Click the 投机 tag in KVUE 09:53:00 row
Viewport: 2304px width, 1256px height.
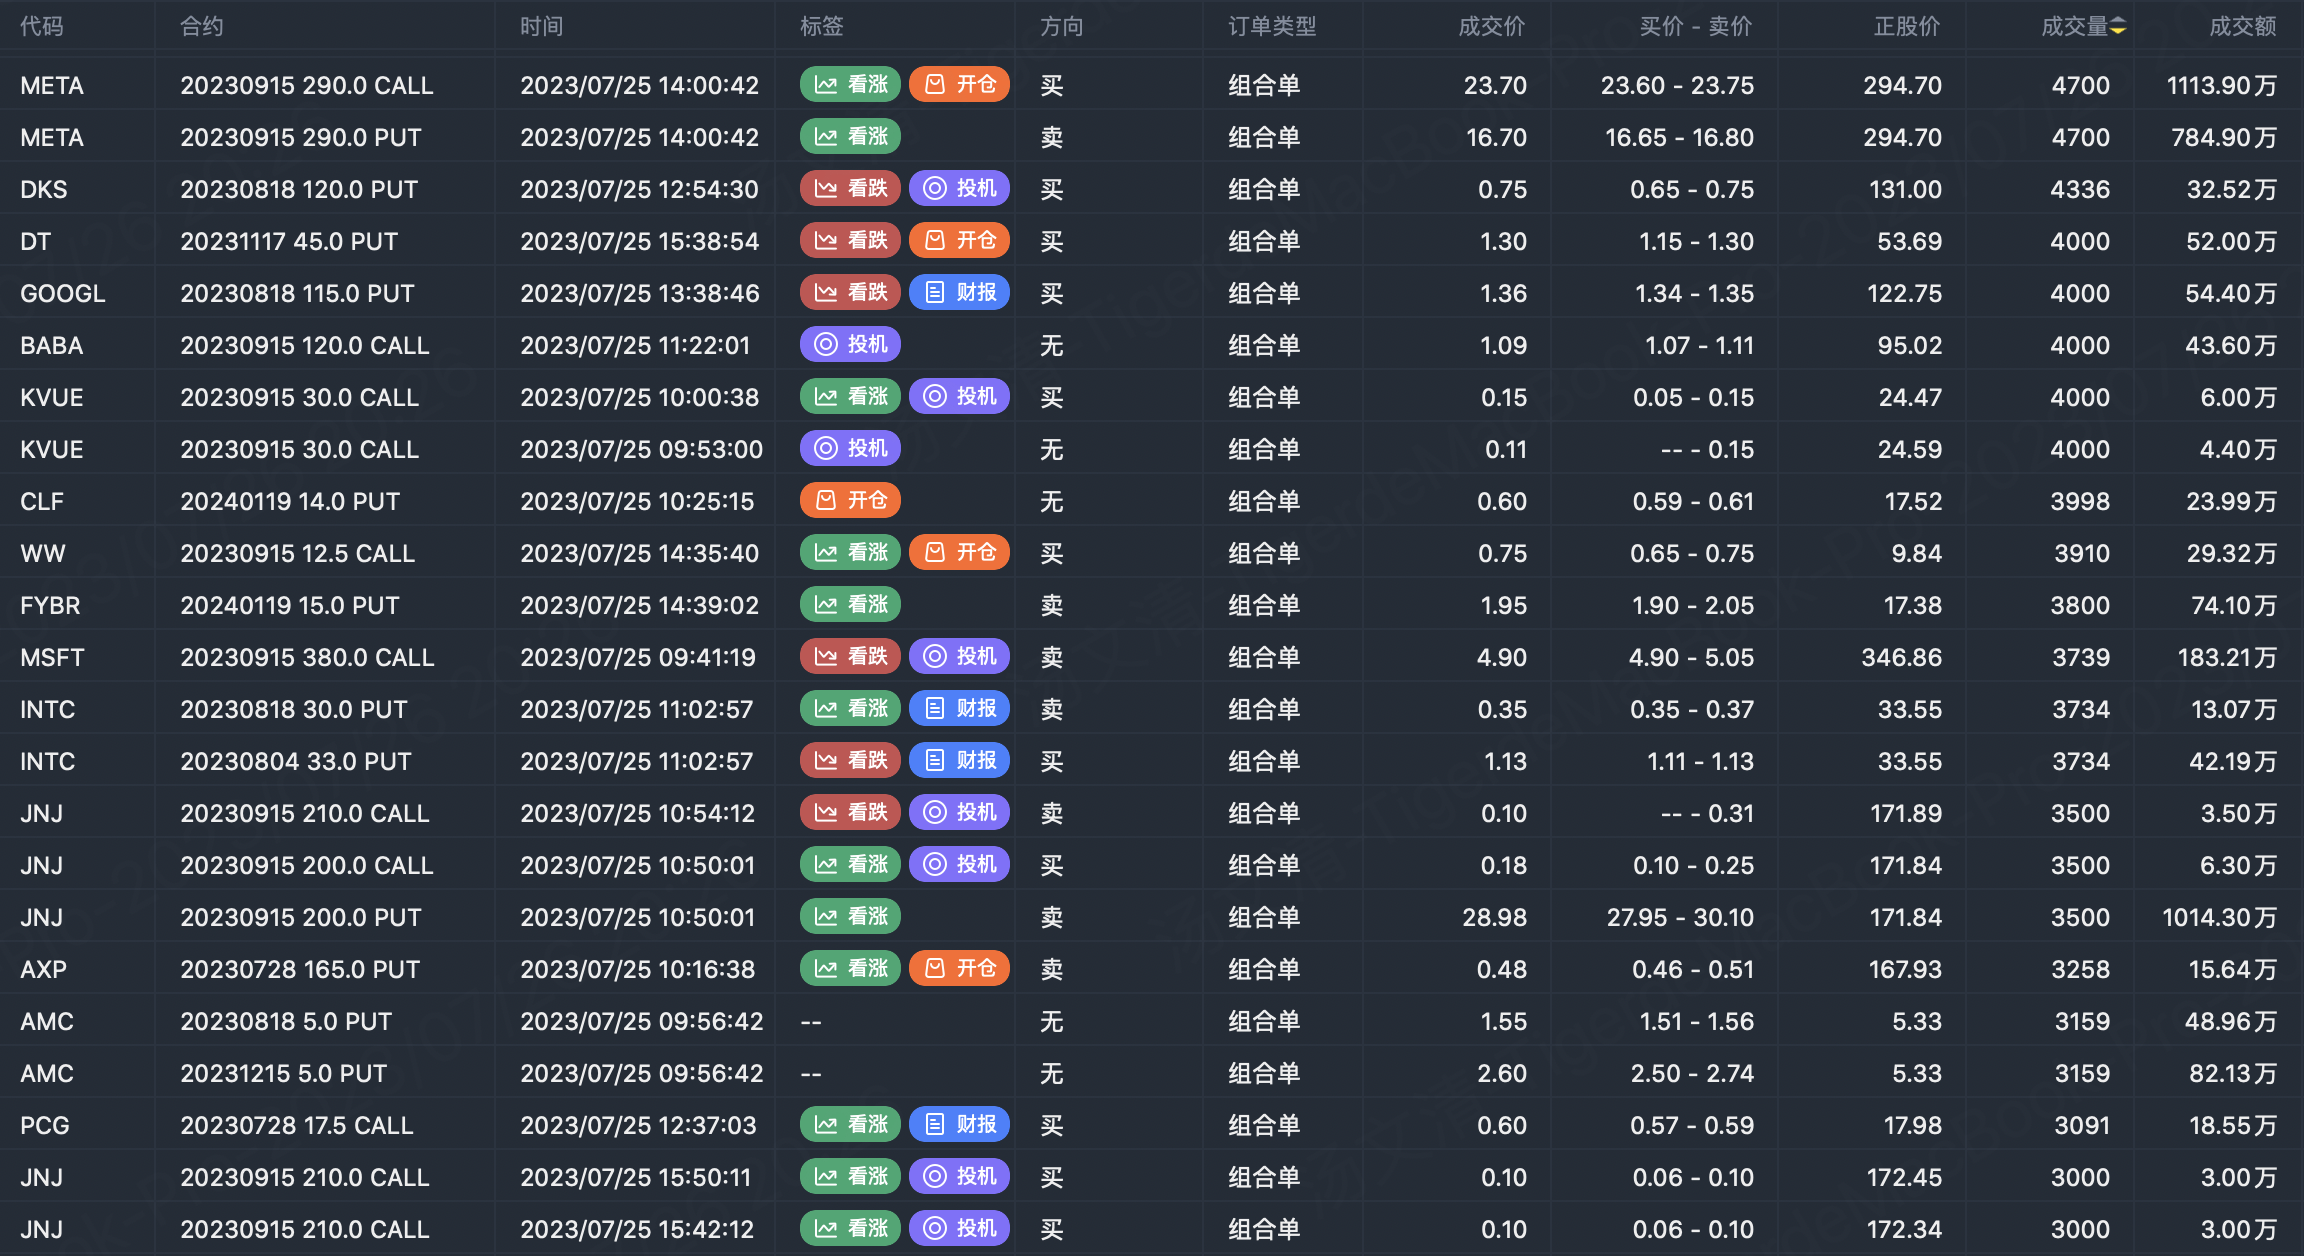click(850, 449)
